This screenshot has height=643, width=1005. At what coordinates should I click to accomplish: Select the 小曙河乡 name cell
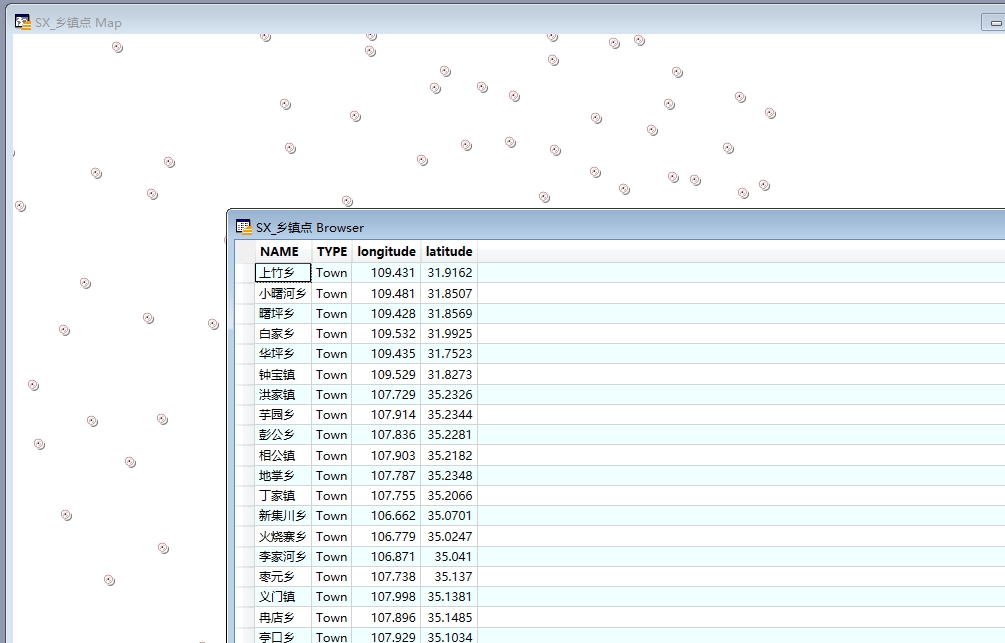tap(283, 294)
